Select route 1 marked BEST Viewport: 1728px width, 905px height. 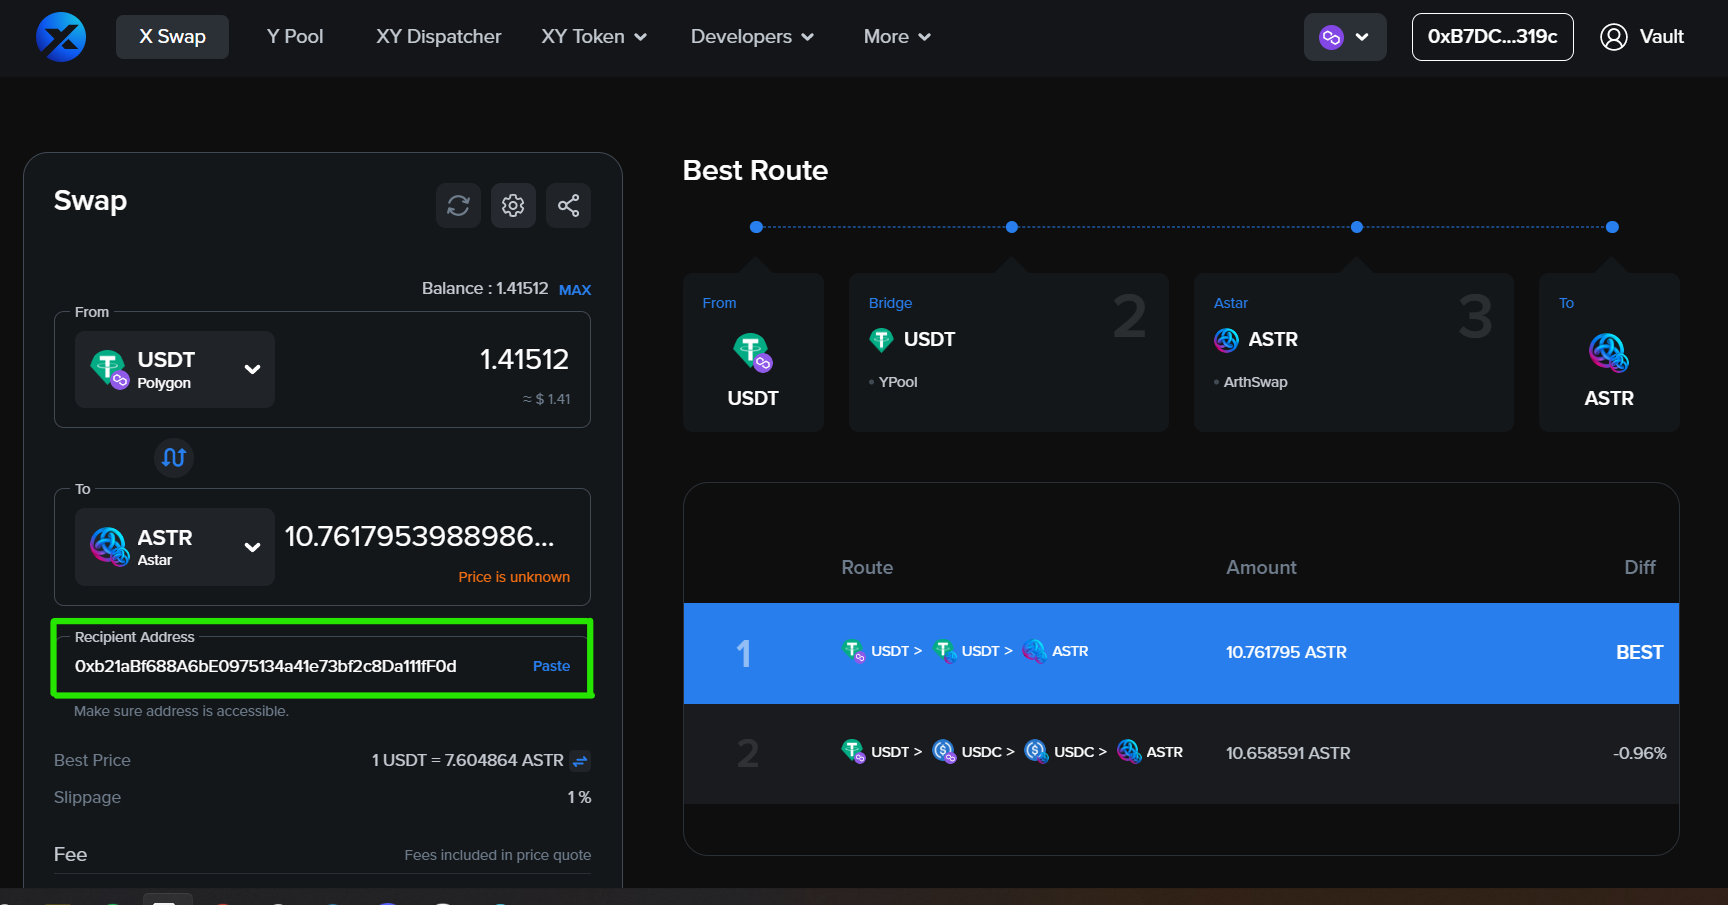(x=1181, y=653)
